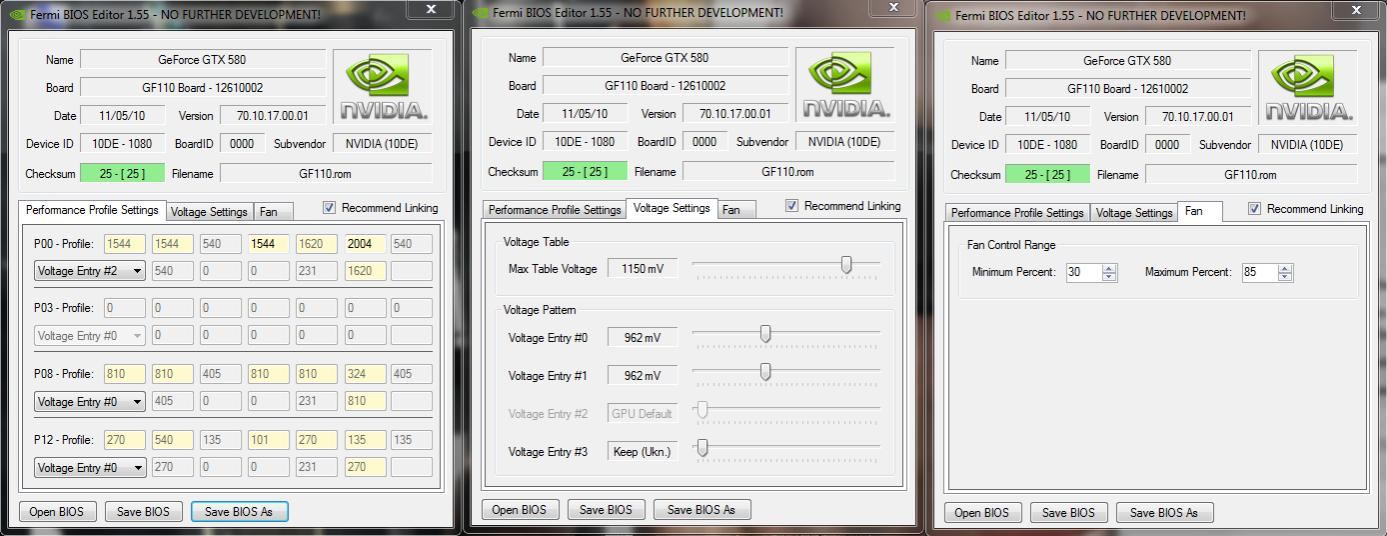Toggle Recommend Linking checkbox in left window

pos(329,208)
